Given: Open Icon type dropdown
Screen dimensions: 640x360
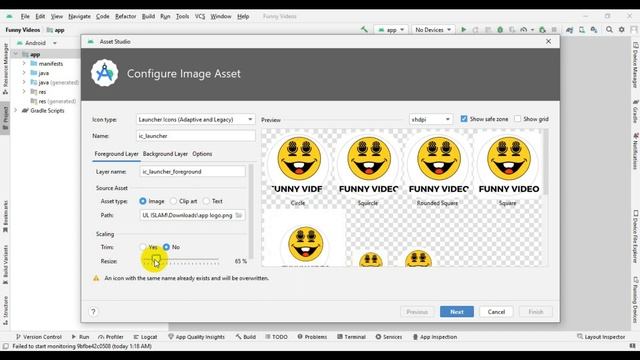Looking at the screenshot, I should (x=196, y=120).
